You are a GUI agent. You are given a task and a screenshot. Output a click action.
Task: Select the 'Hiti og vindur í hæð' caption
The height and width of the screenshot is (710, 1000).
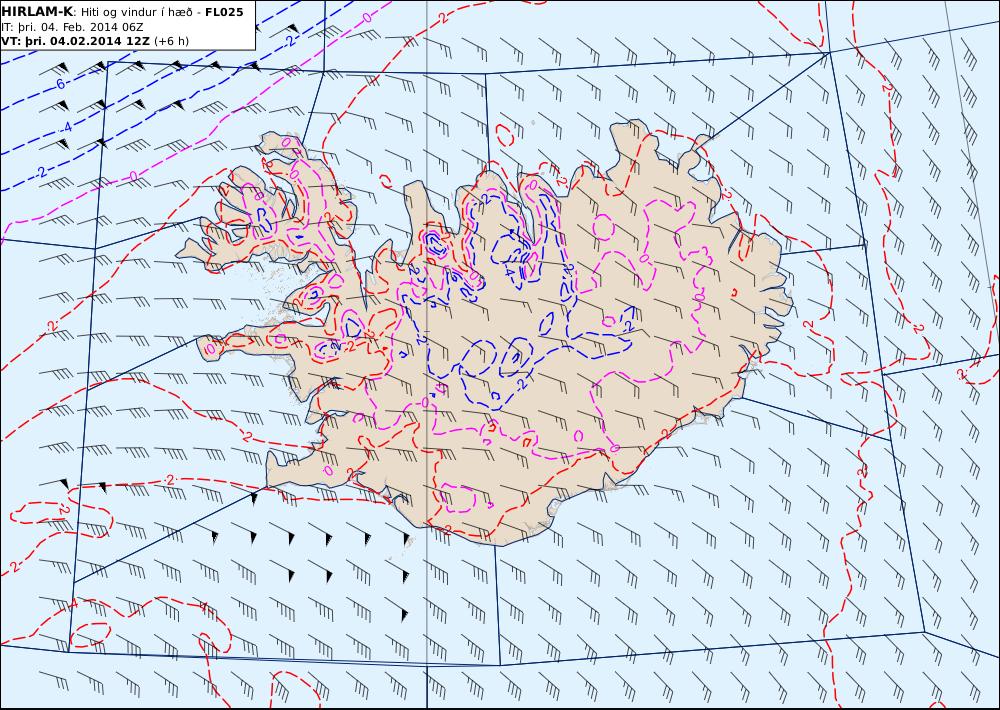138,12
